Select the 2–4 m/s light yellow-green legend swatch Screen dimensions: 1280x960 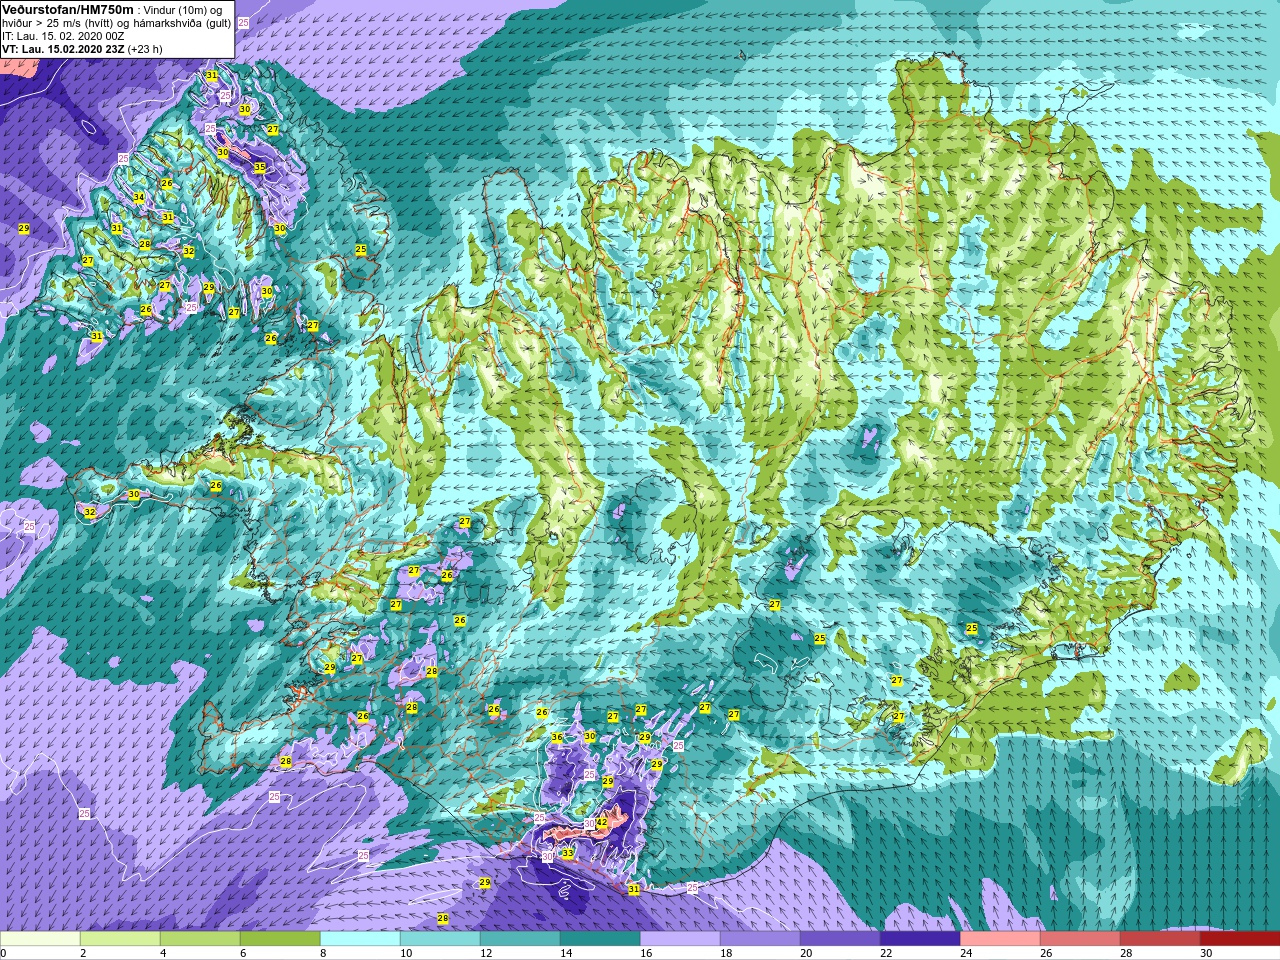[120, 939]
